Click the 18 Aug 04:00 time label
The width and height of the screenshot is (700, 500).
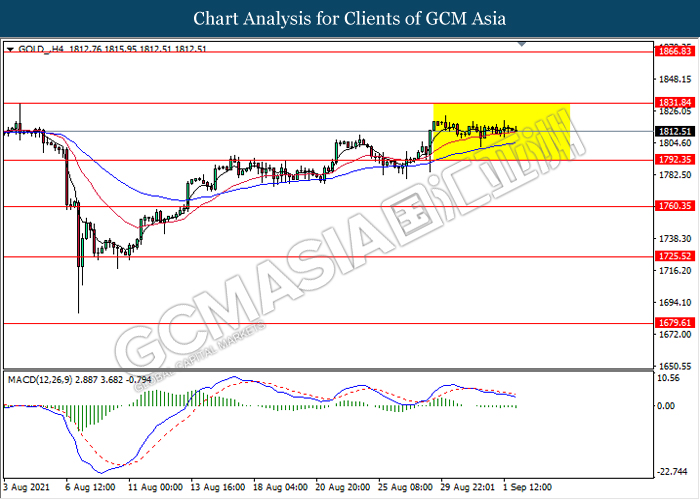[280, 487]
